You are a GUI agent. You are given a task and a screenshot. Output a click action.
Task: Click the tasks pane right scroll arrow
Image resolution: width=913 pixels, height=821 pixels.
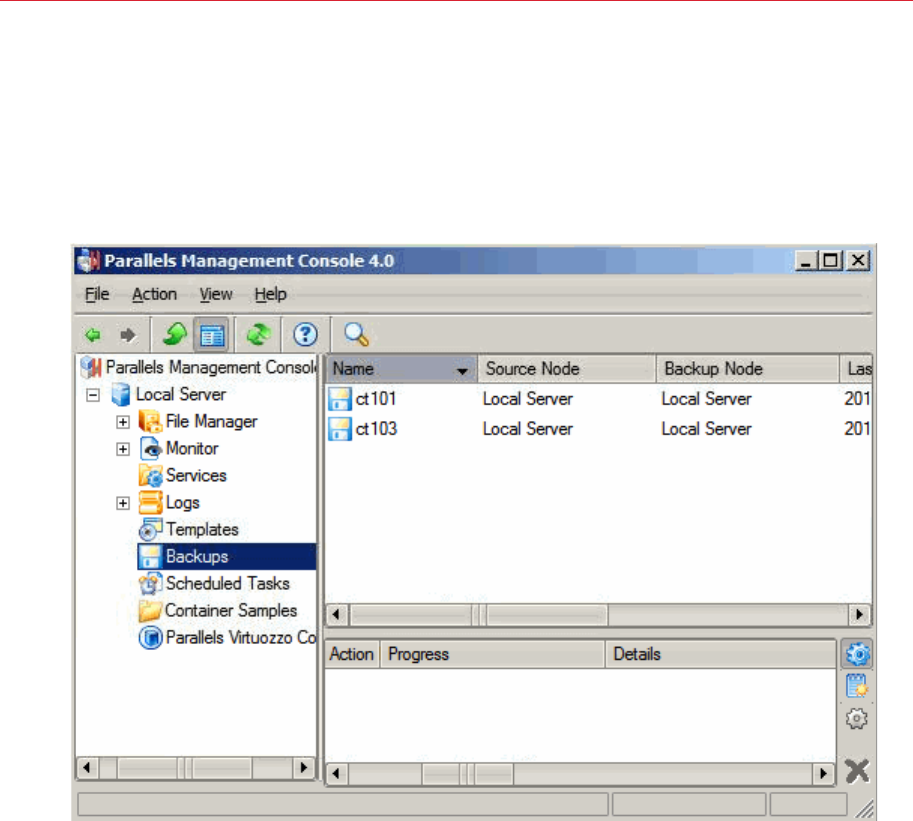pos(823,774)
